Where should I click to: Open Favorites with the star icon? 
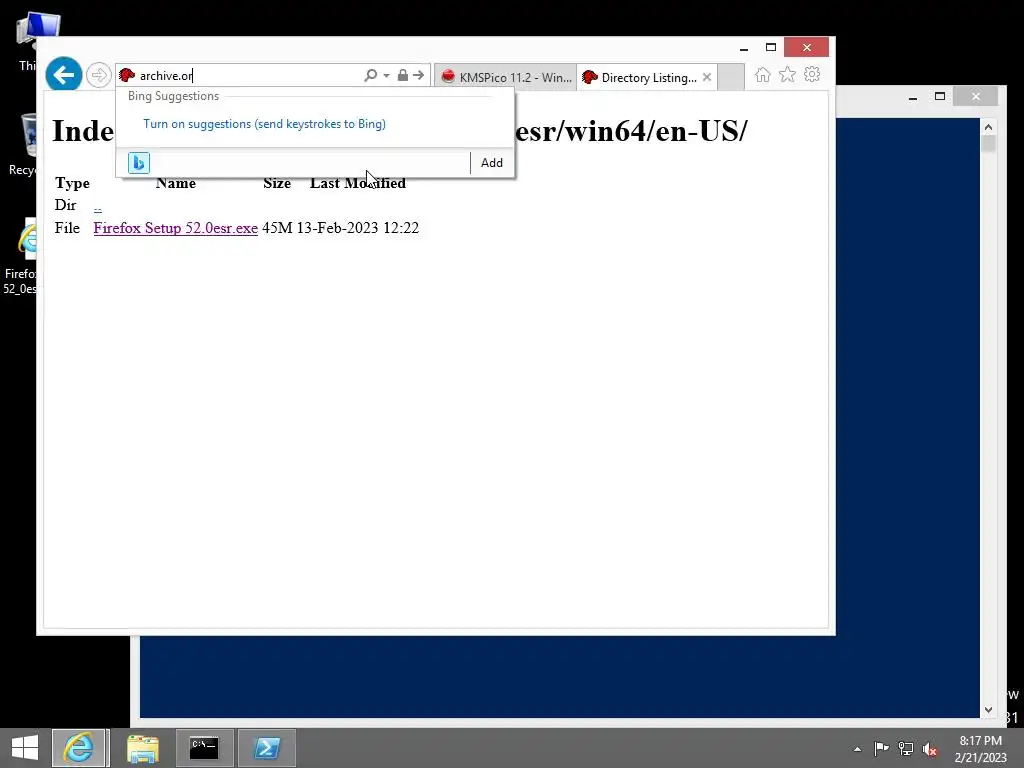(788, 74)
